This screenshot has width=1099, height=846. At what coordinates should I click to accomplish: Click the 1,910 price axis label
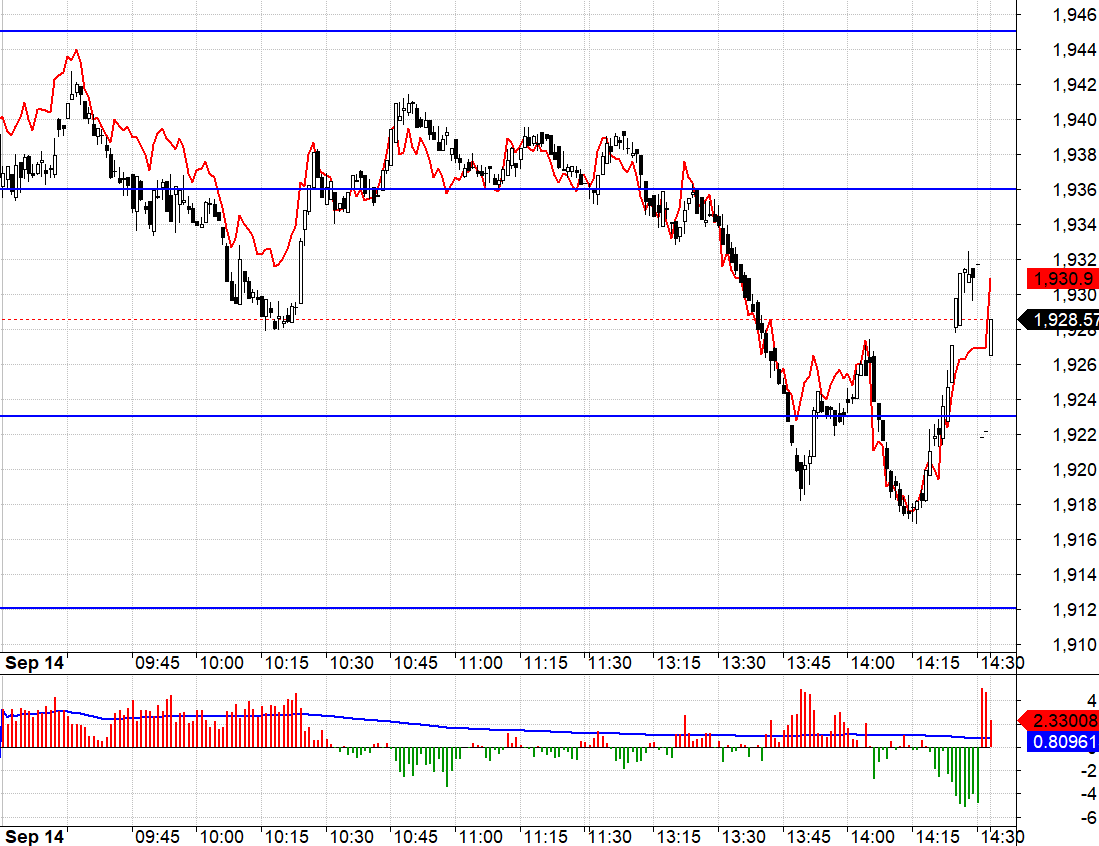pyautogui.click(x=1074, y=645)
